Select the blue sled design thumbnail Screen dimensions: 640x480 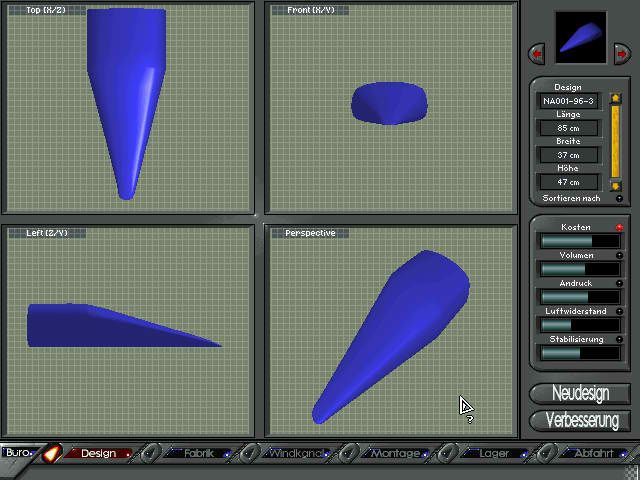pos(580,39)
